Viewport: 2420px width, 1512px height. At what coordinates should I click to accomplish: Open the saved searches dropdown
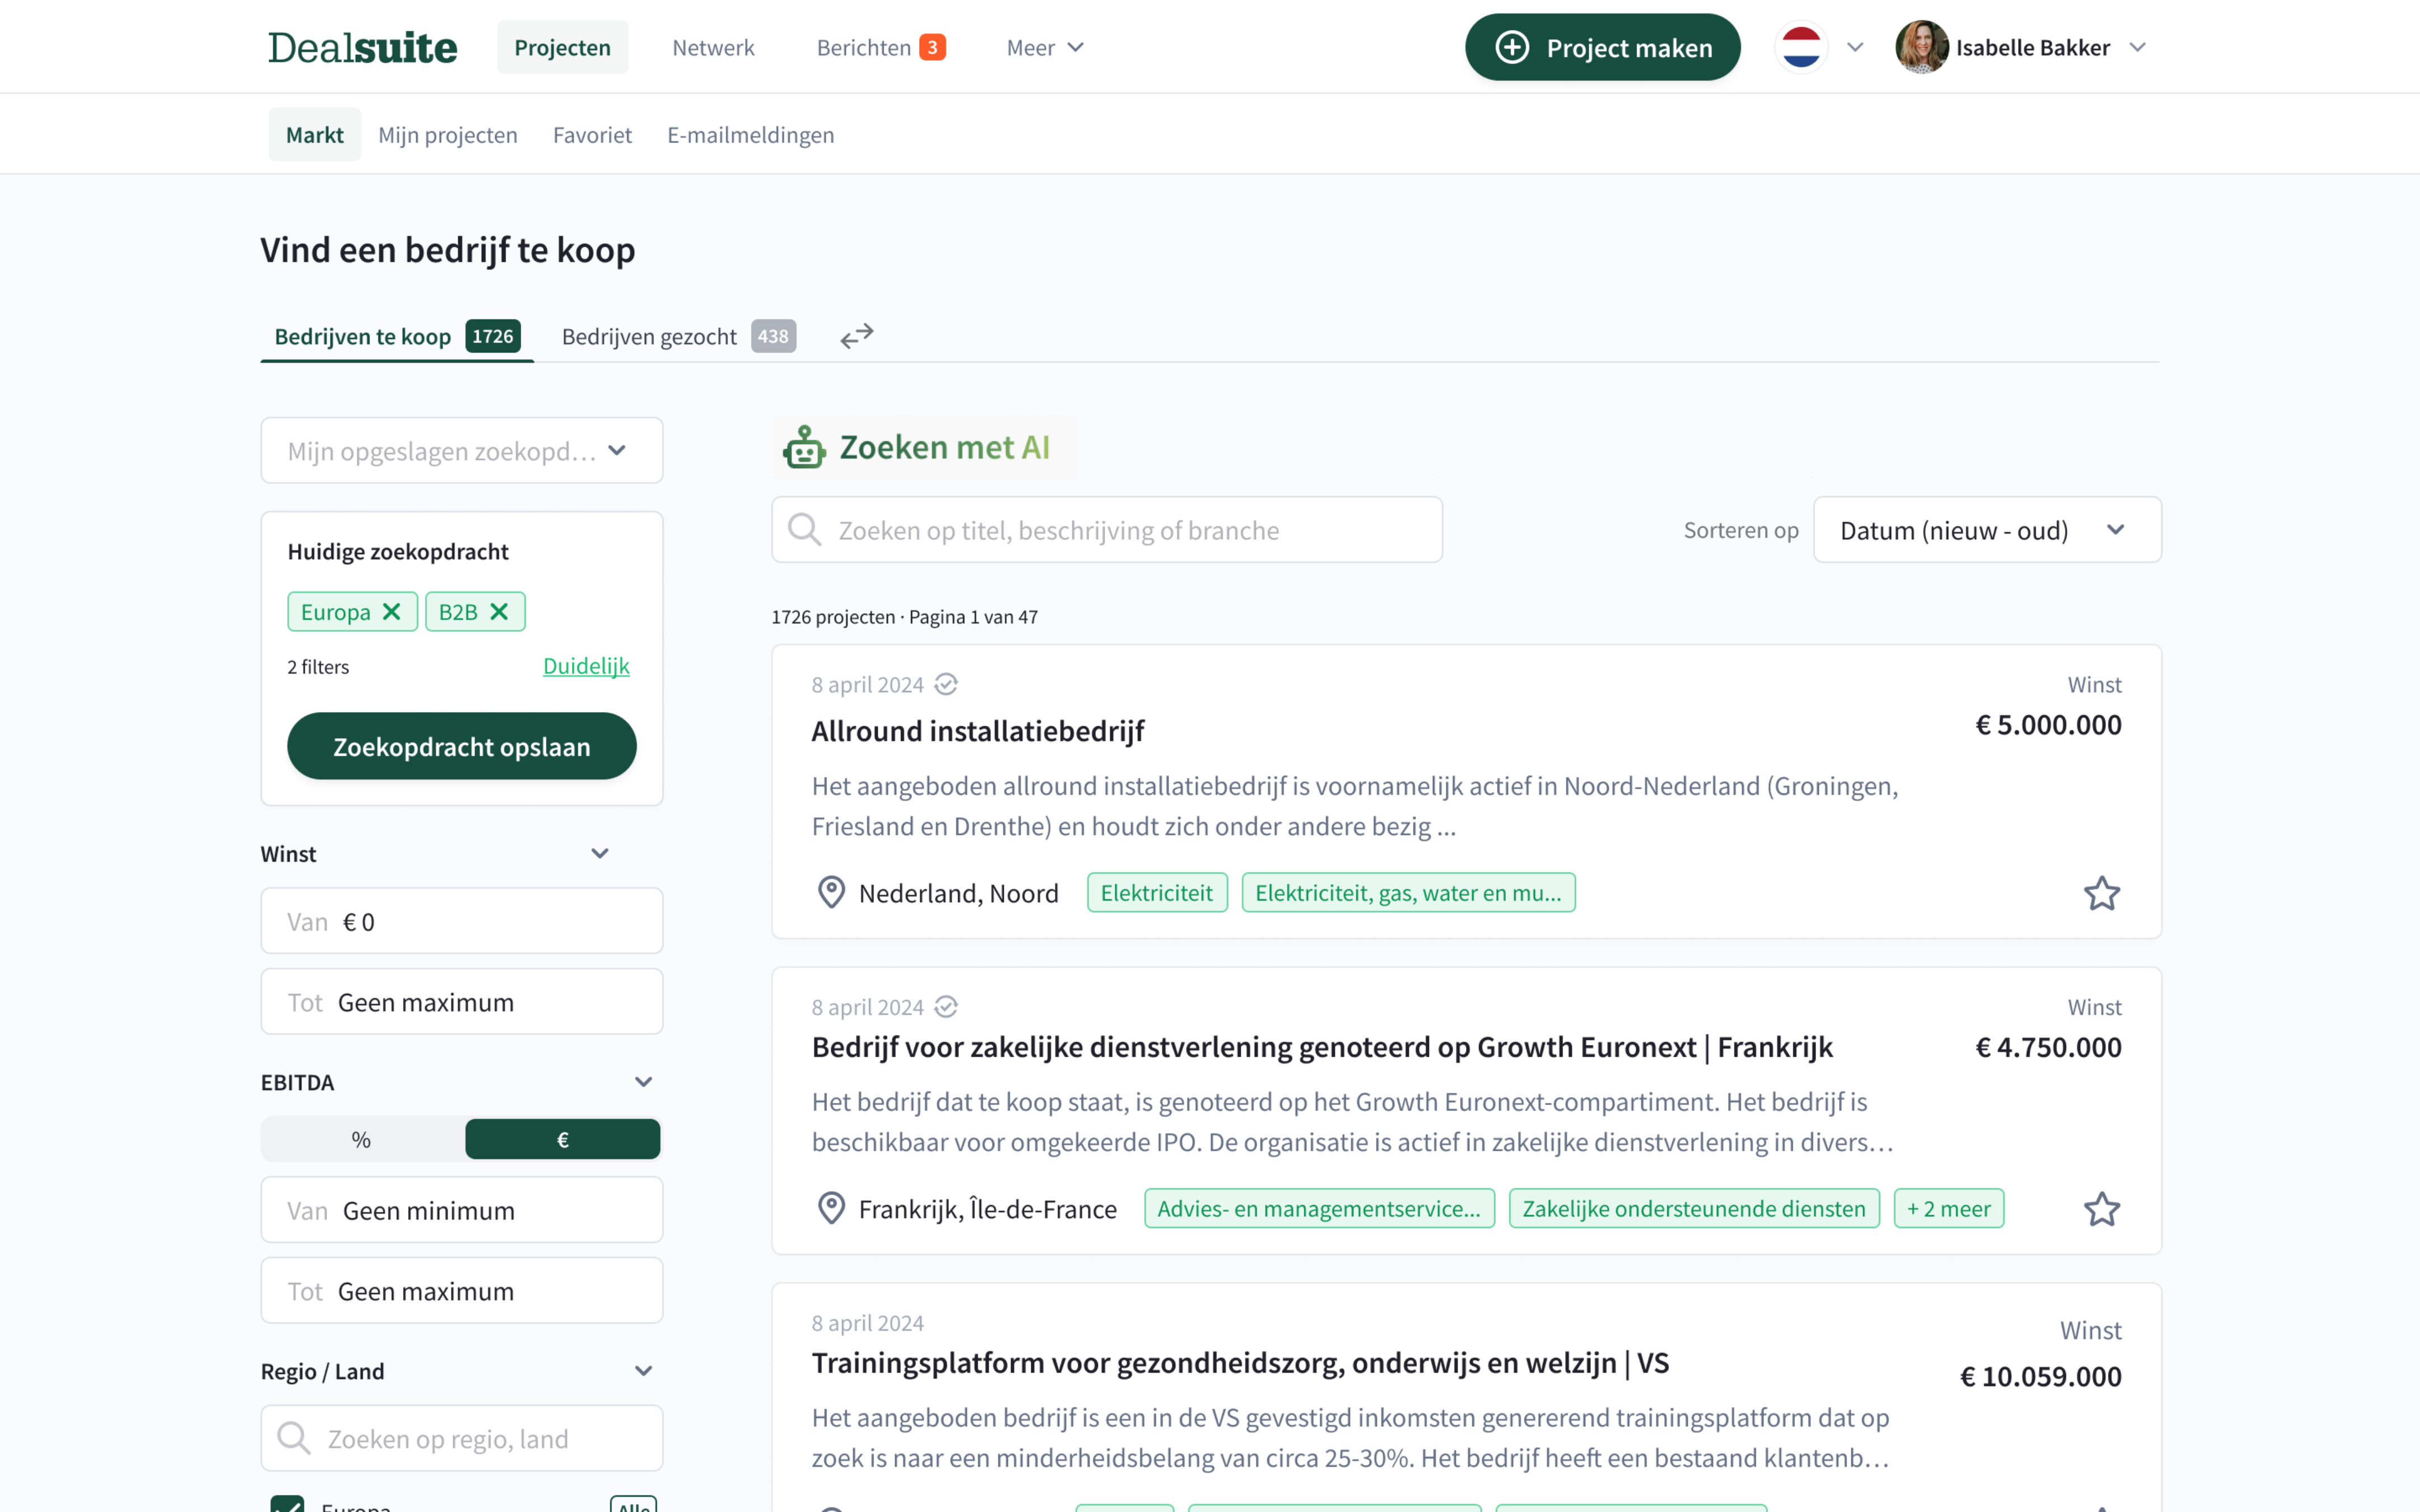point(461,451)
